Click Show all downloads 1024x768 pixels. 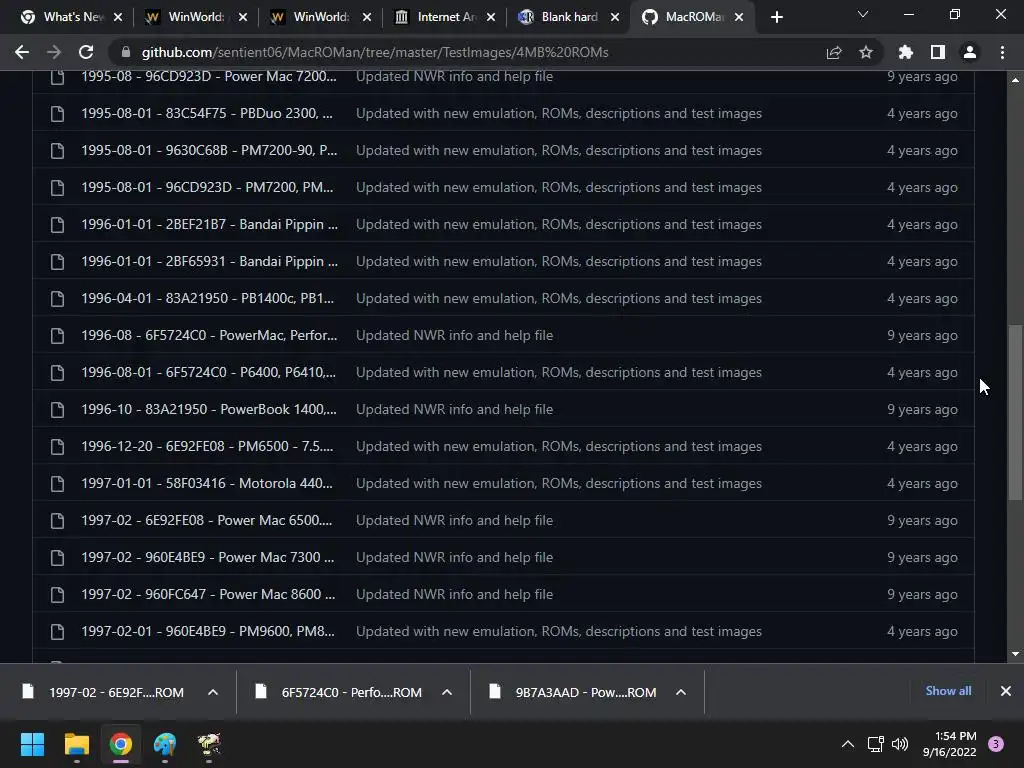(x=948, y=691)
